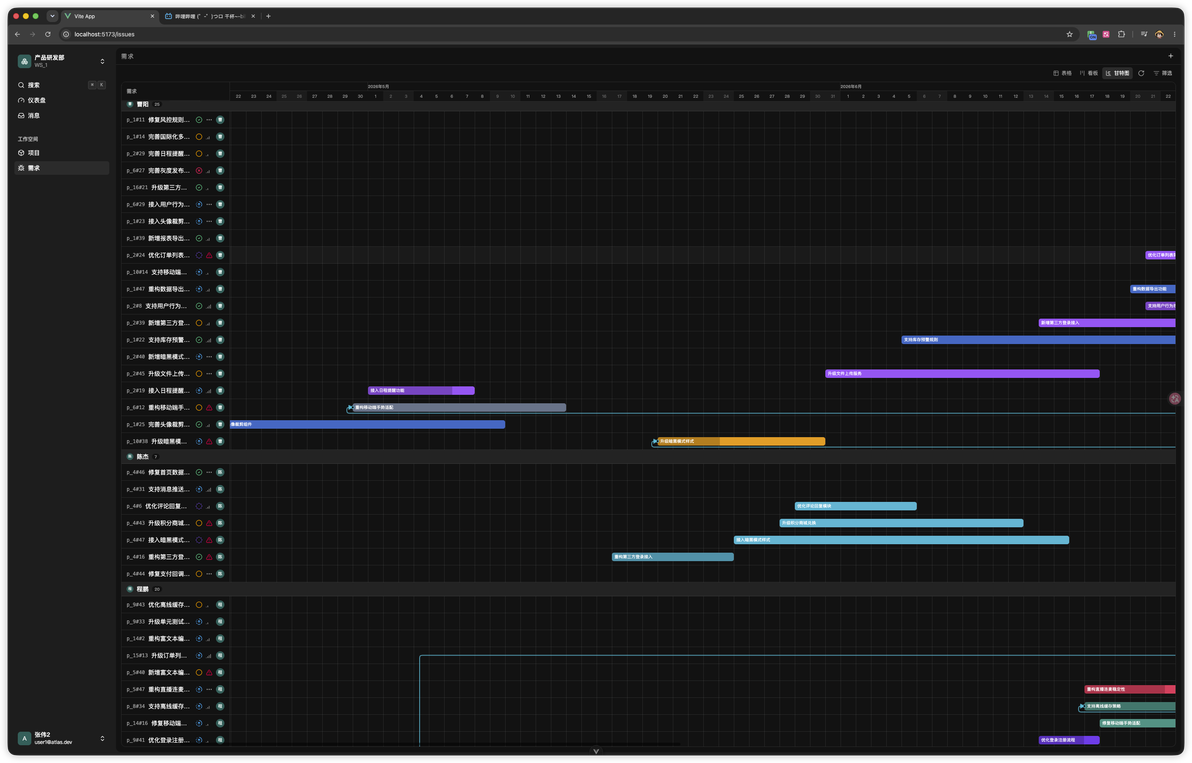Screen dimensions: 1192x763
Task: Click assignee avatar of row p_9#41
Action: click(220, 740)
